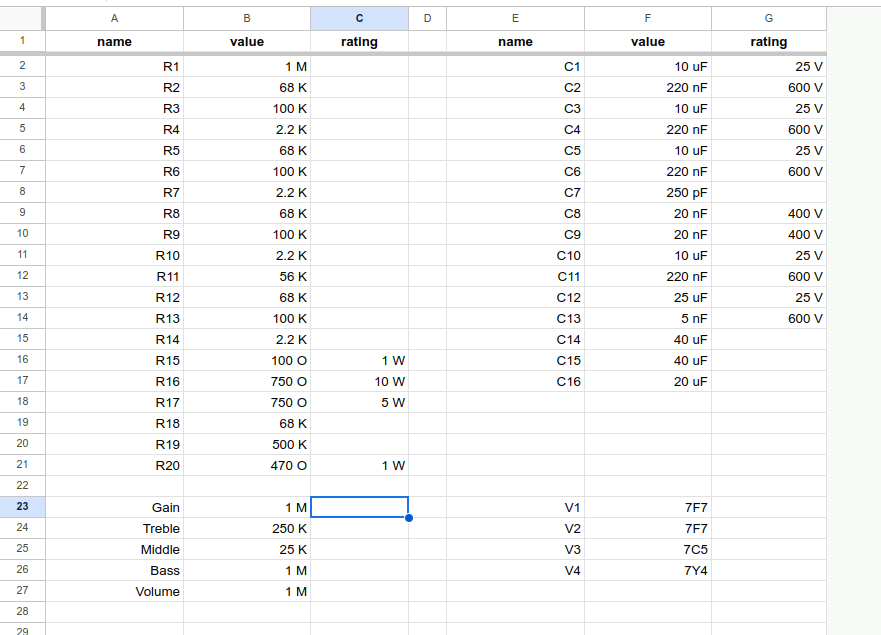Click the C16 value '20 uF'
The height and width of the screenshot is (635, 881).
tap(648, 382)
